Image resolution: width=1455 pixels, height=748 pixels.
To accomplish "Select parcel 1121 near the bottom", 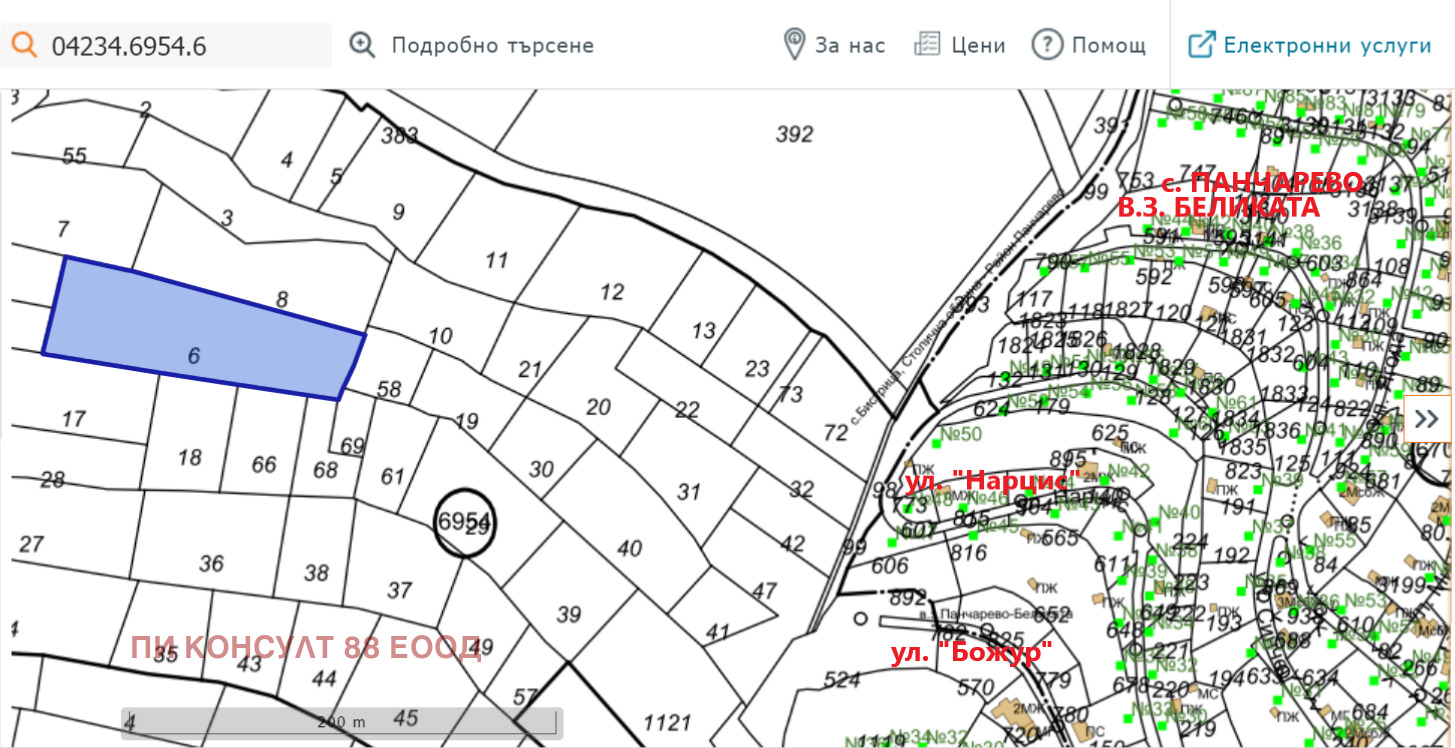I will pos(667,722).
